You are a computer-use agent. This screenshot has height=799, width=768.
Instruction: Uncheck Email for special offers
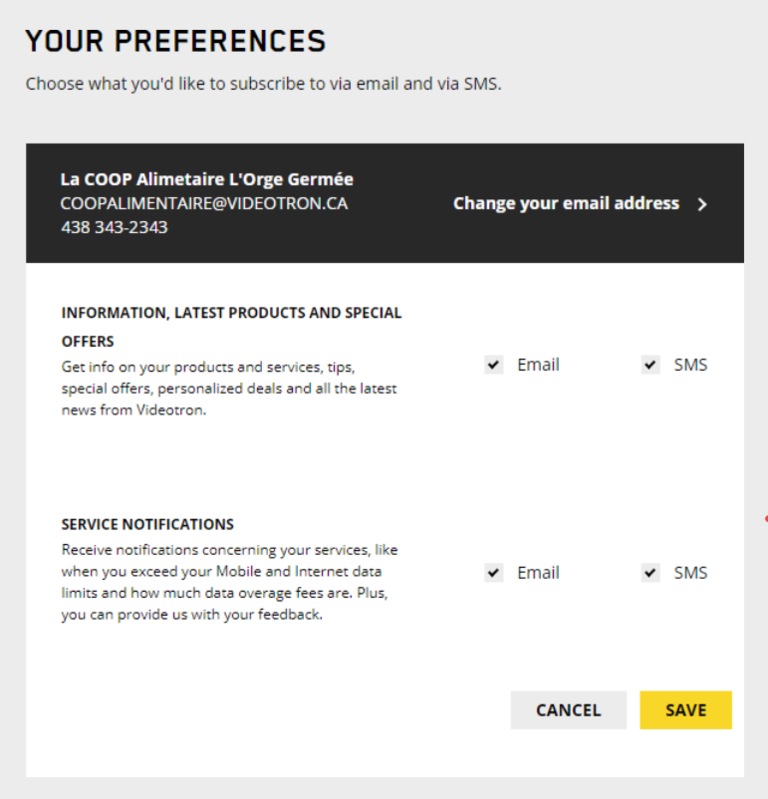(493, 365)
